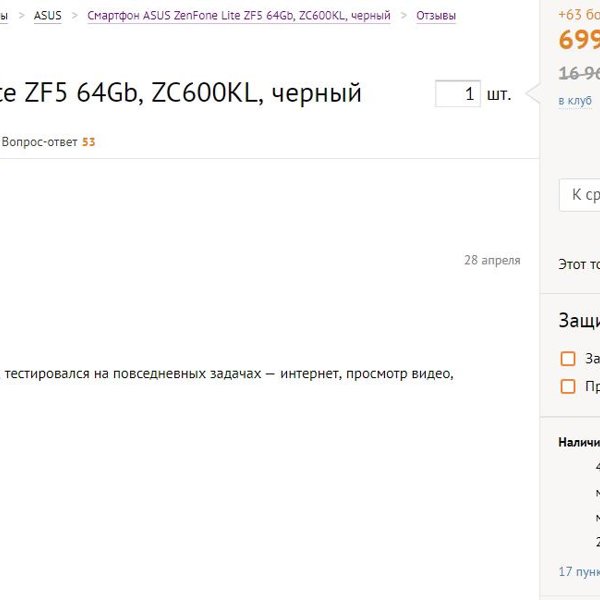Click the +63 bonus text
Screen dimensions: 600x600
[579, 15]
